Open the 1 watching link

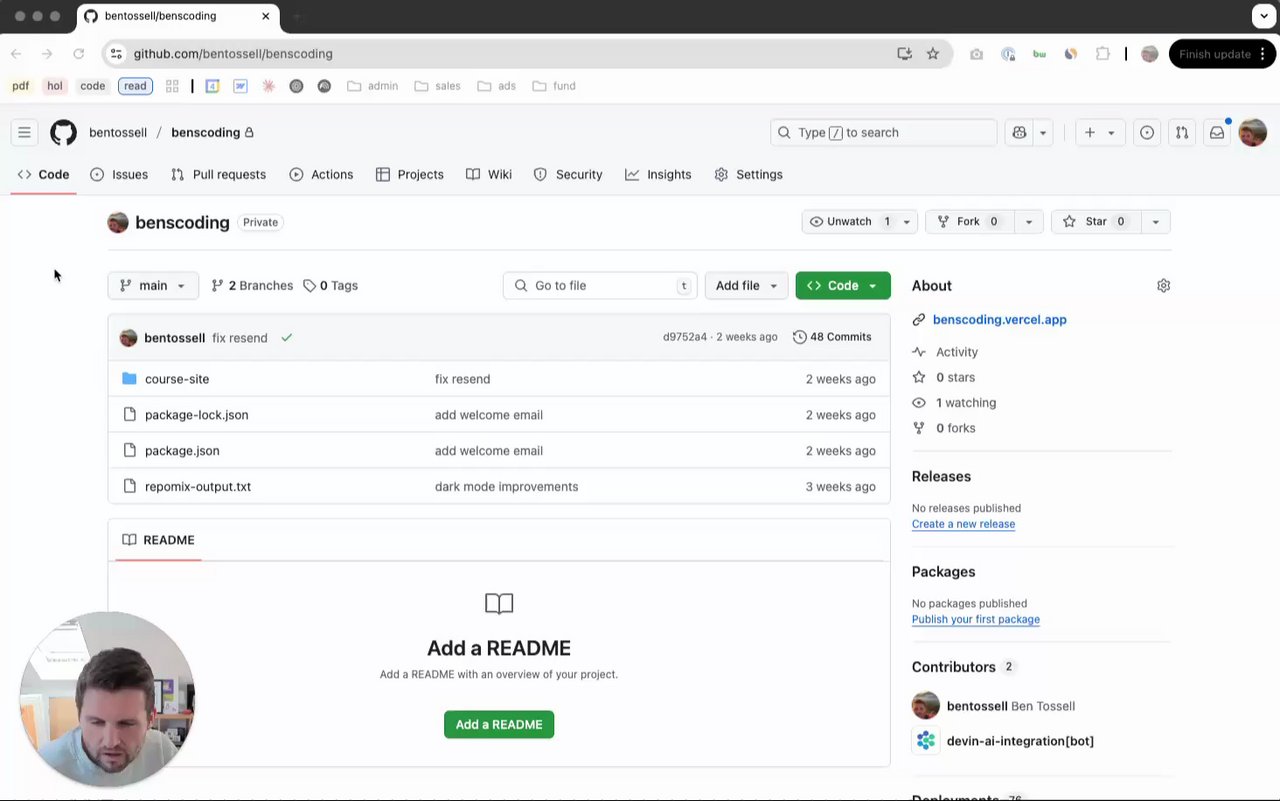(x=965, y=402)
